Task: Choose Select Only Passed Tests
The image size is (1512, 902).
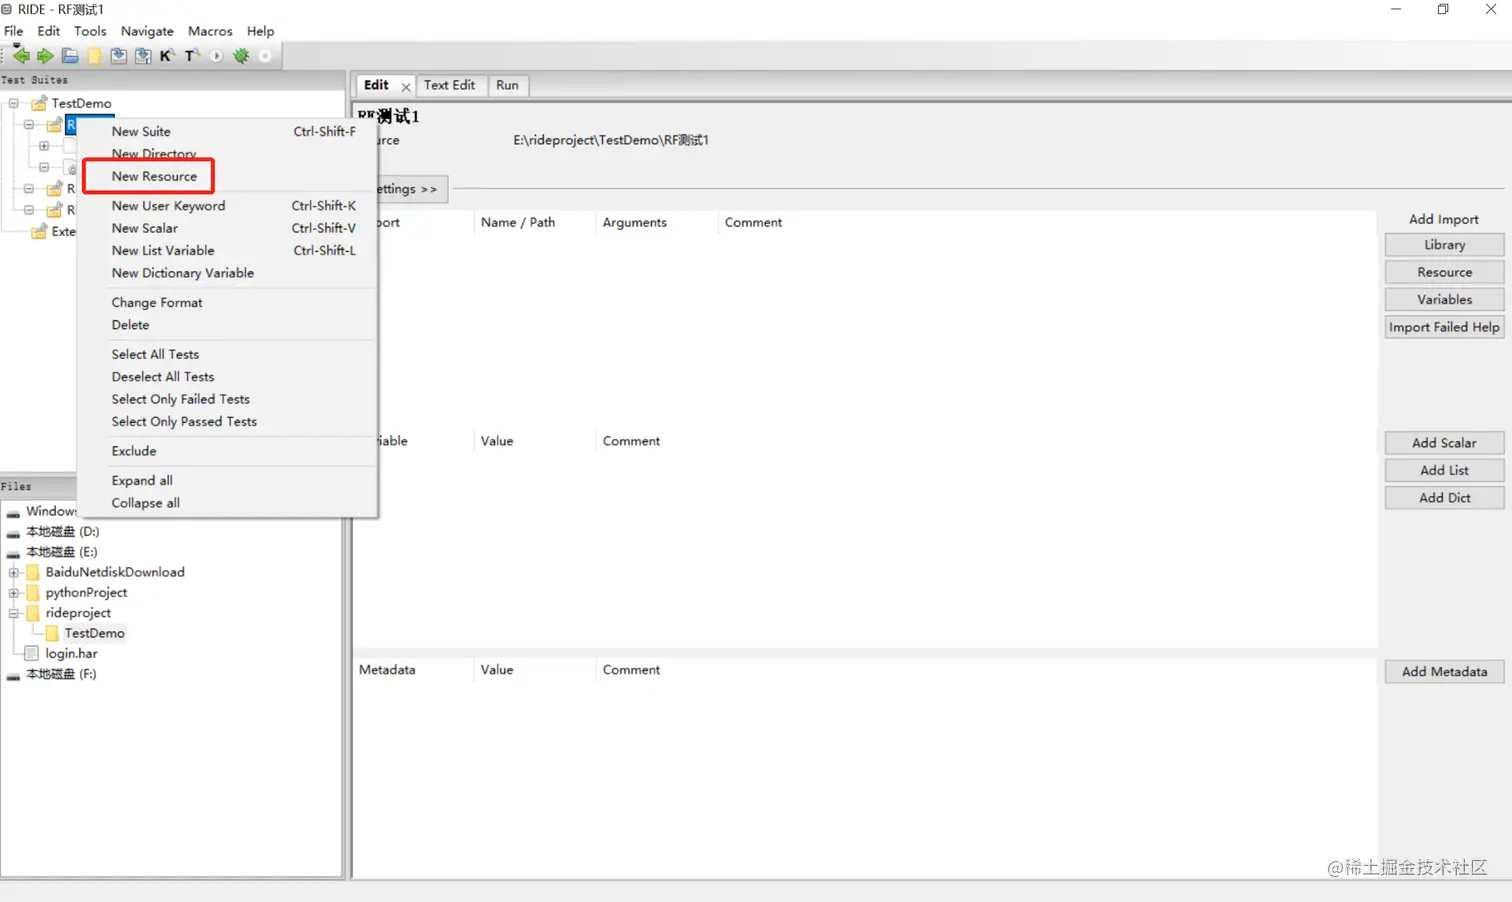Action: [x=228, y=422]
